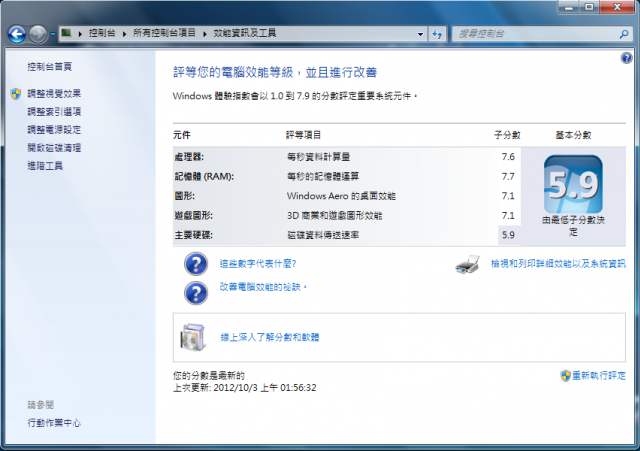Select the 遊戲圖形 row label

tap(193, 216)
